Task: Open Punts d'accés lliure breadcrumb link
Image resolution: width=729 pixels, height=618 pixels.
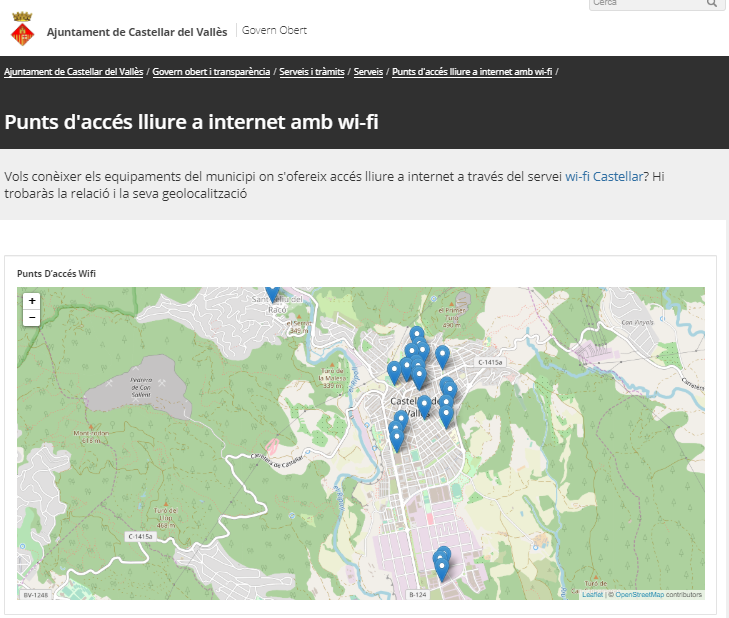Action: [472, 72]
